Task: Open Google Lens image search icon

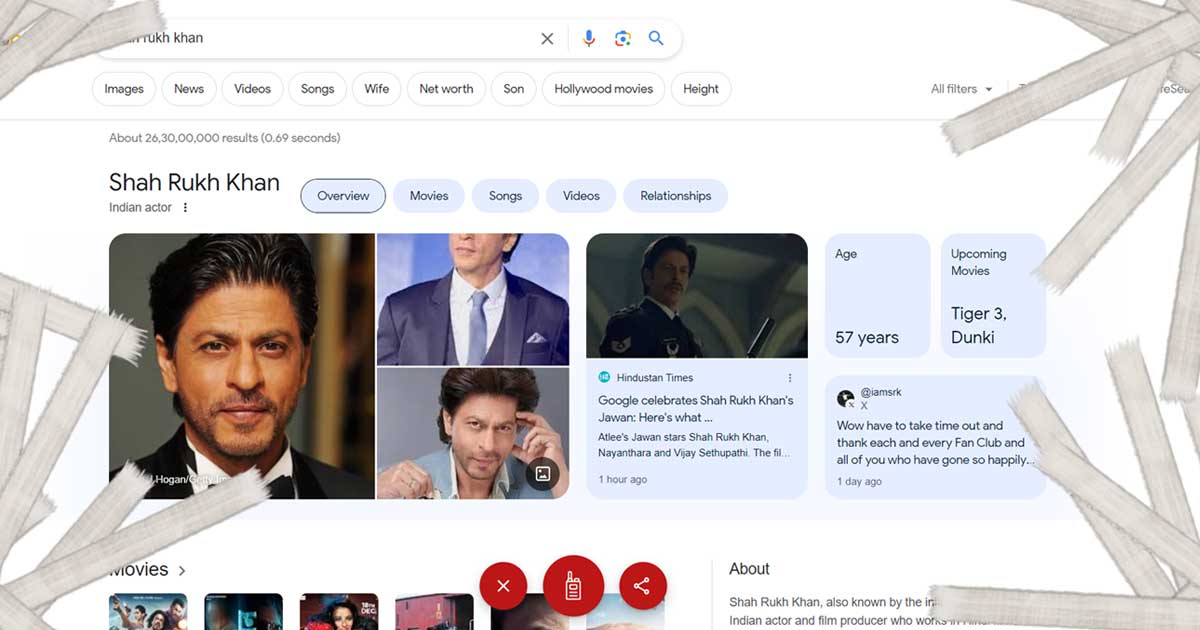Action: coord(623,39)
